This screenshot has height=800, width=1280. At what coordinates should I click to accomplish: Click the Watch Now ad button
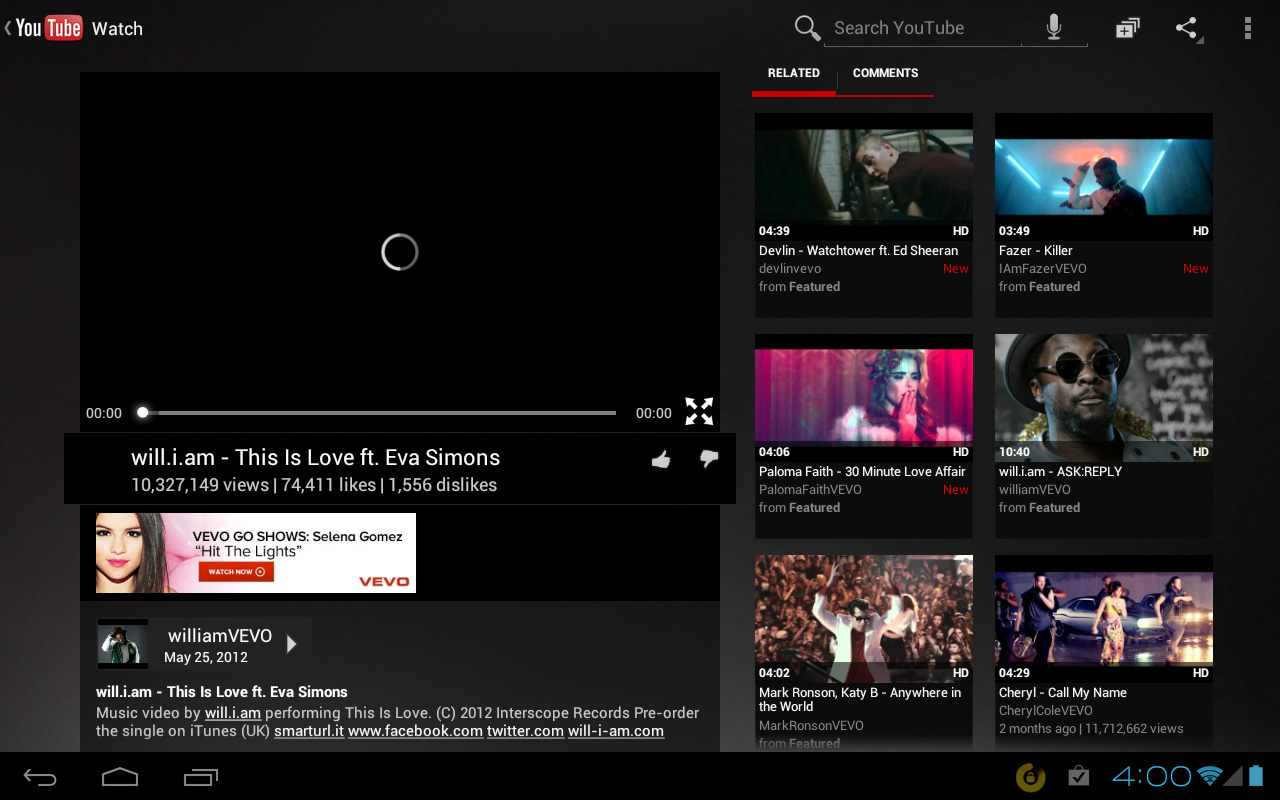click(236, 572)
